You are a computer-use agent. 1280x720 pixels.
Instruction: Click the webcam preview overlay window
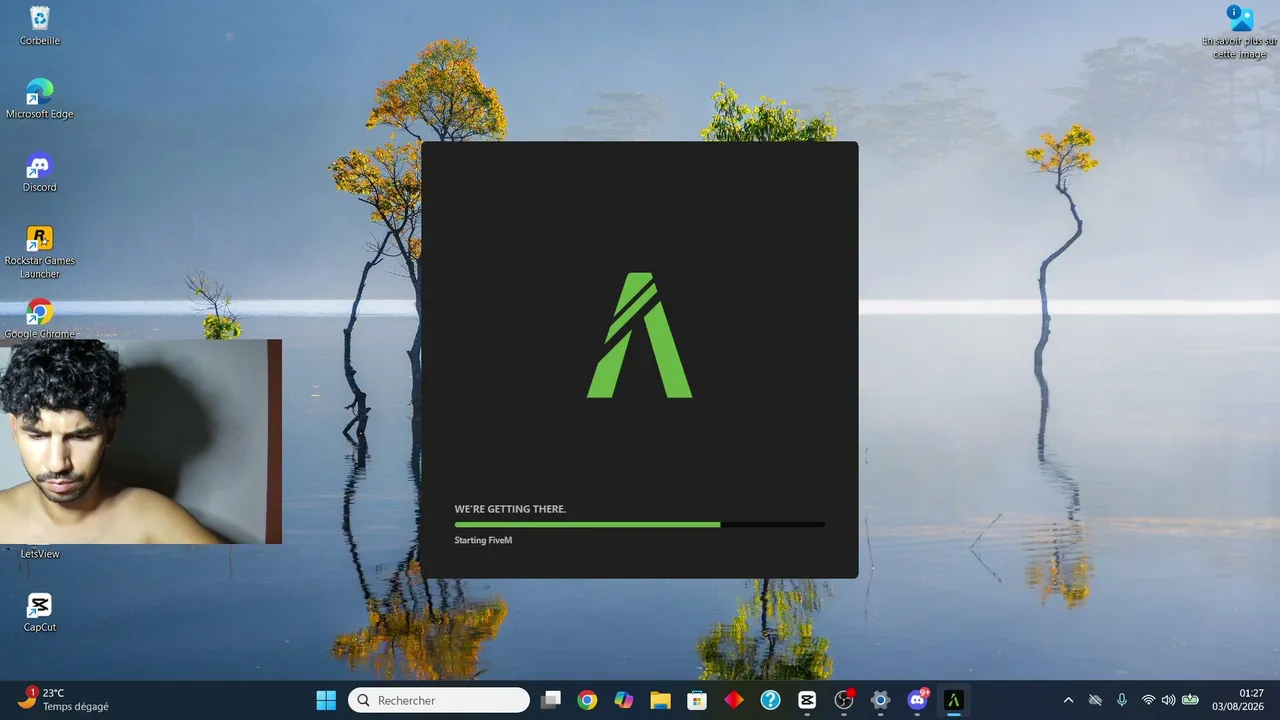pos(141,441)
